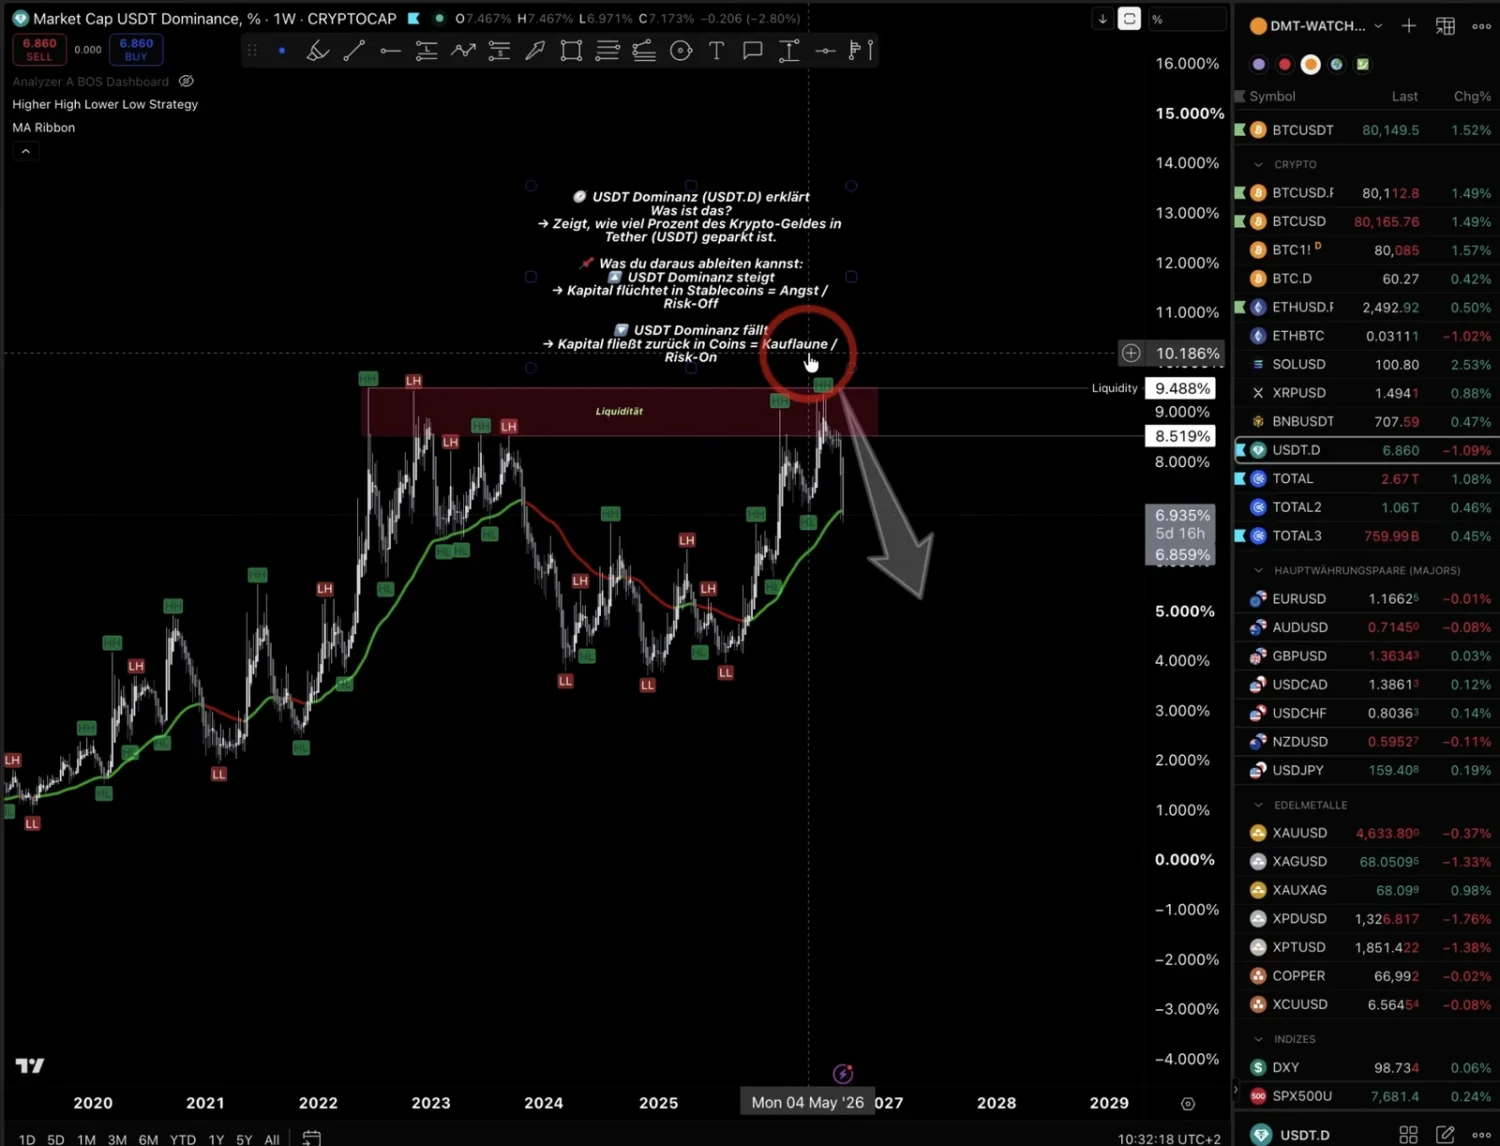Click the blue BUY 6.860 button
1500x1146 pixels.
(136, 49)
